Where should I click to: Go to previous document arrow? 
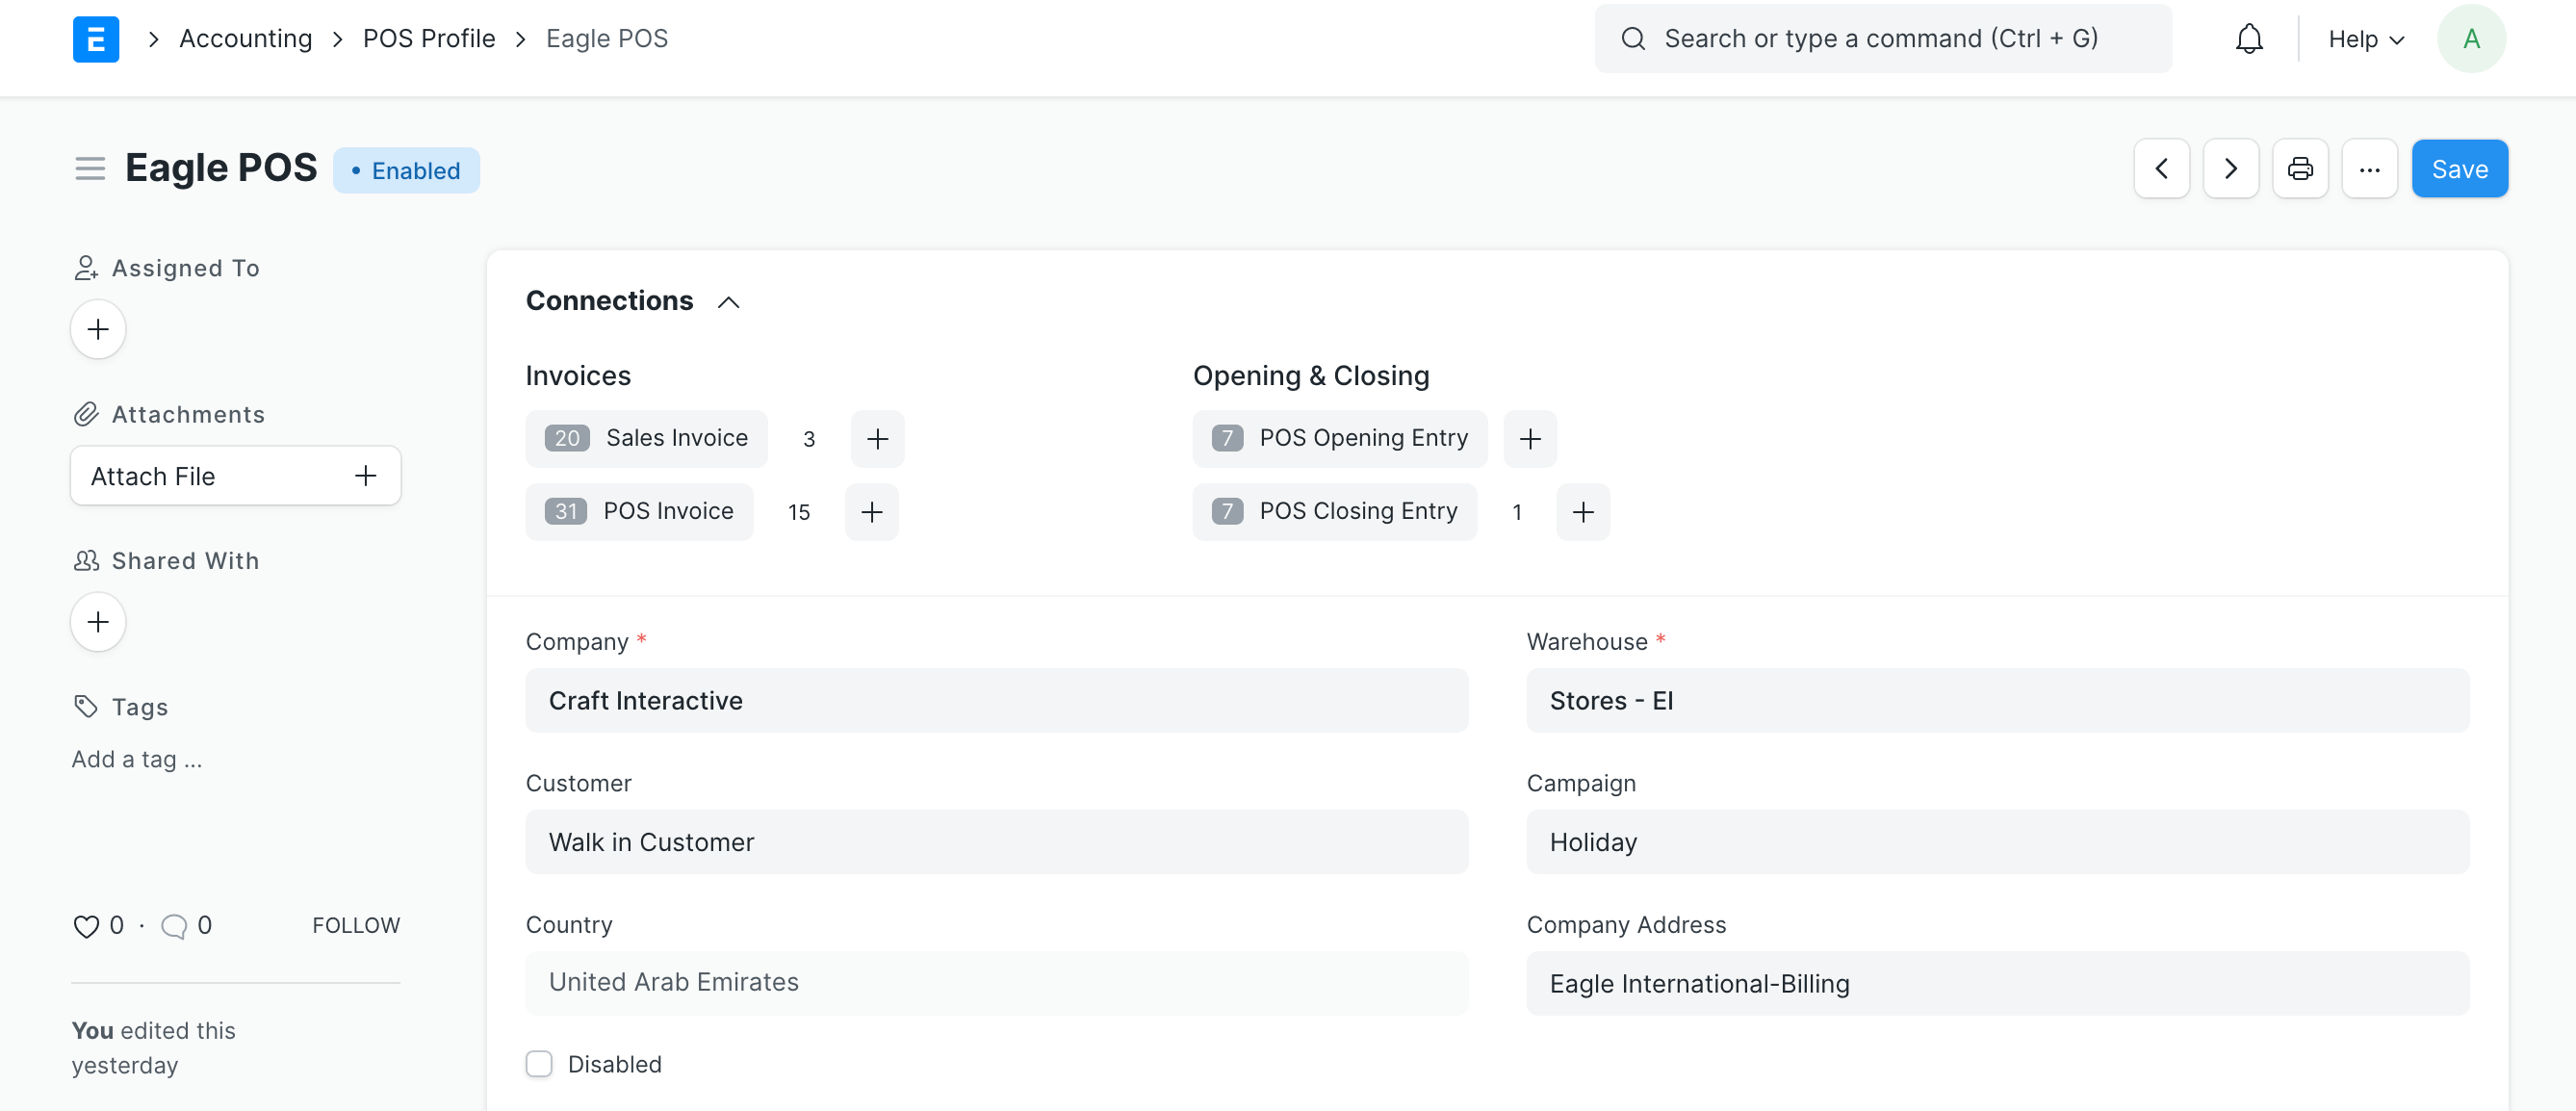(x=2161, y=169)
